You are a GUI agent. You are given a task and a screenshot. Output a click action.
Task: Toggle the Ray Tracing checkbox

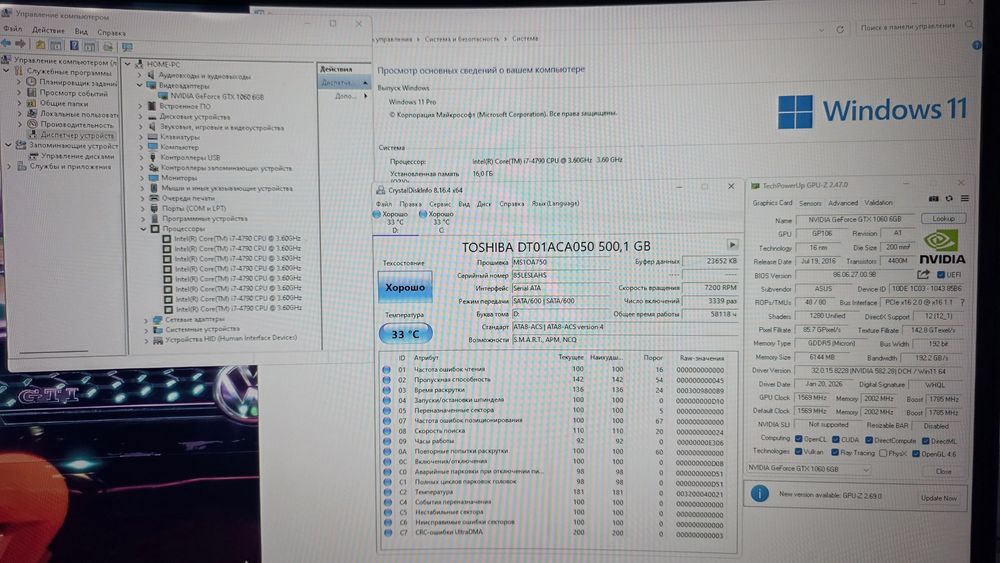[835, 453]
